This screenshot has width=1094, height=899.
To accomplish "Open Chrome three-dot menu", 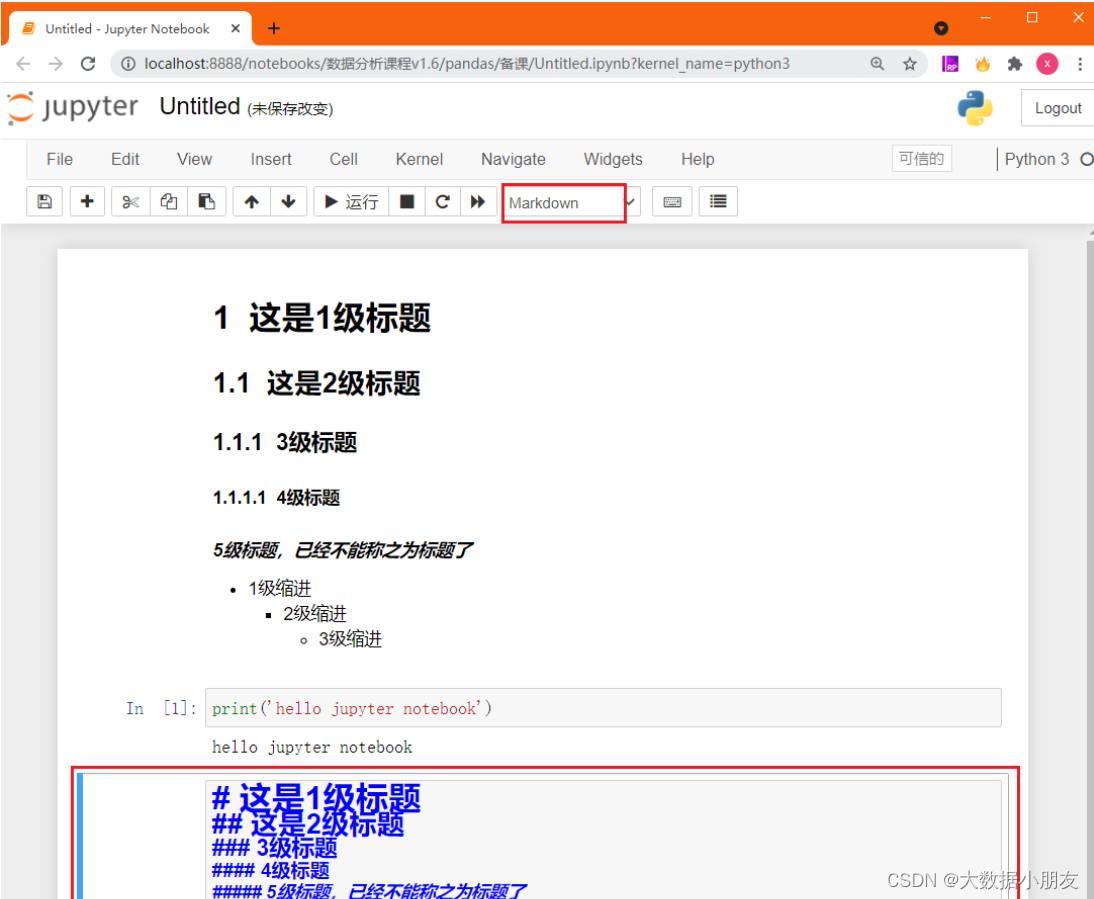I will pyautogui.click(x=1079, y=64).
